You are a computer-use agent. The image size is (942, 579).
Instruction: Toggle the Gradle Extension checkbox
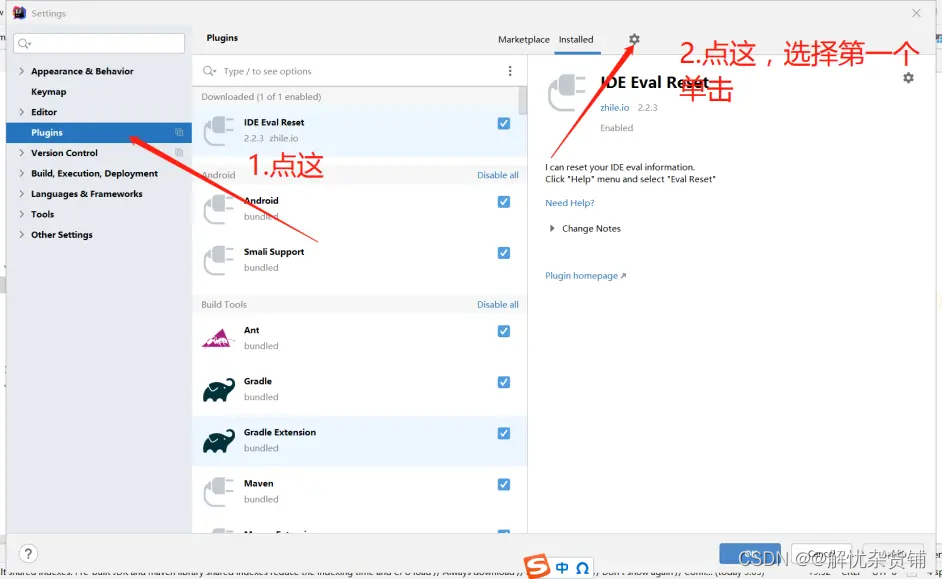coord(504,433)
